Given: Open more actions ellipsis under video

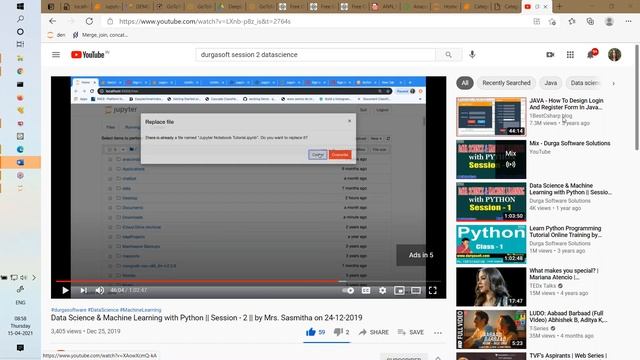Looking at the screenshot, I should pyautogui.click(x=438, y=333).
